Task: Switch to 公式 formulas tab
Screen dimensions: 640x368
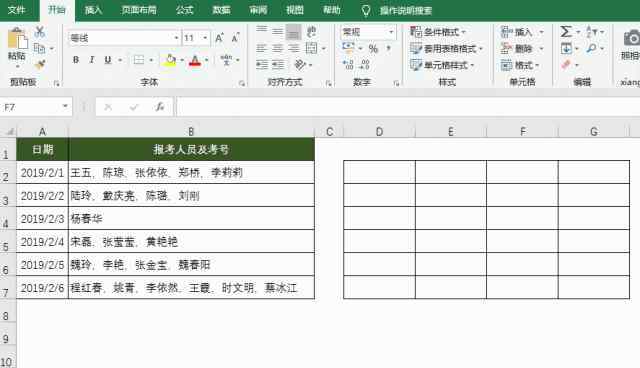Action: pyautogui.click(x=184, y=10)
